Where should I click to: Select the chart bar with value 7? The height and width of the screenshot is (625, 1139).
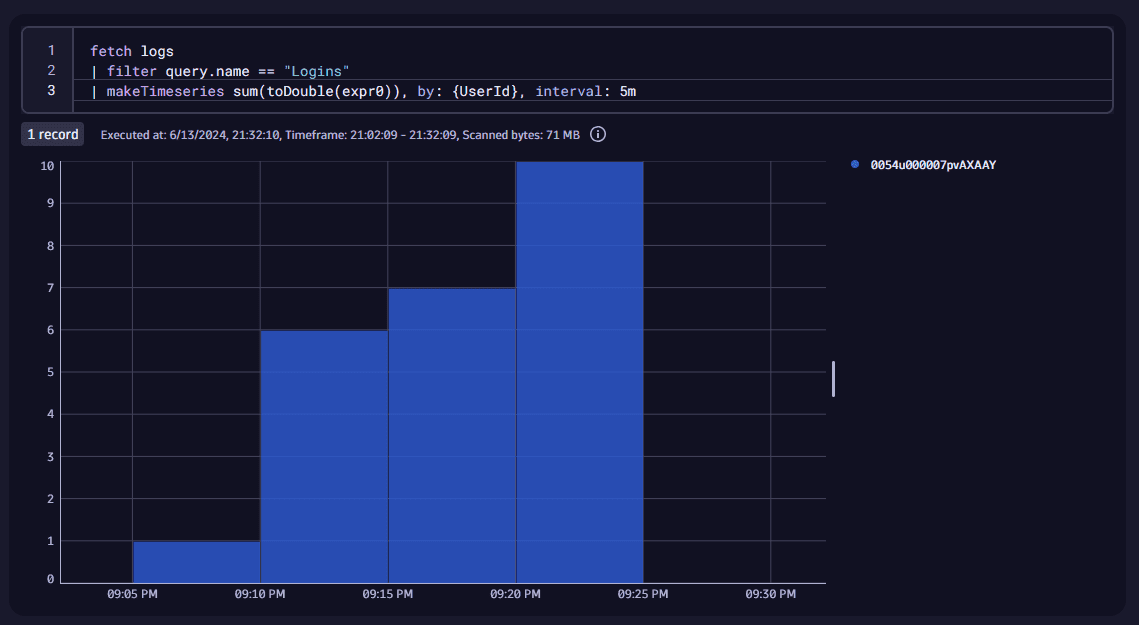coord(452,435)
